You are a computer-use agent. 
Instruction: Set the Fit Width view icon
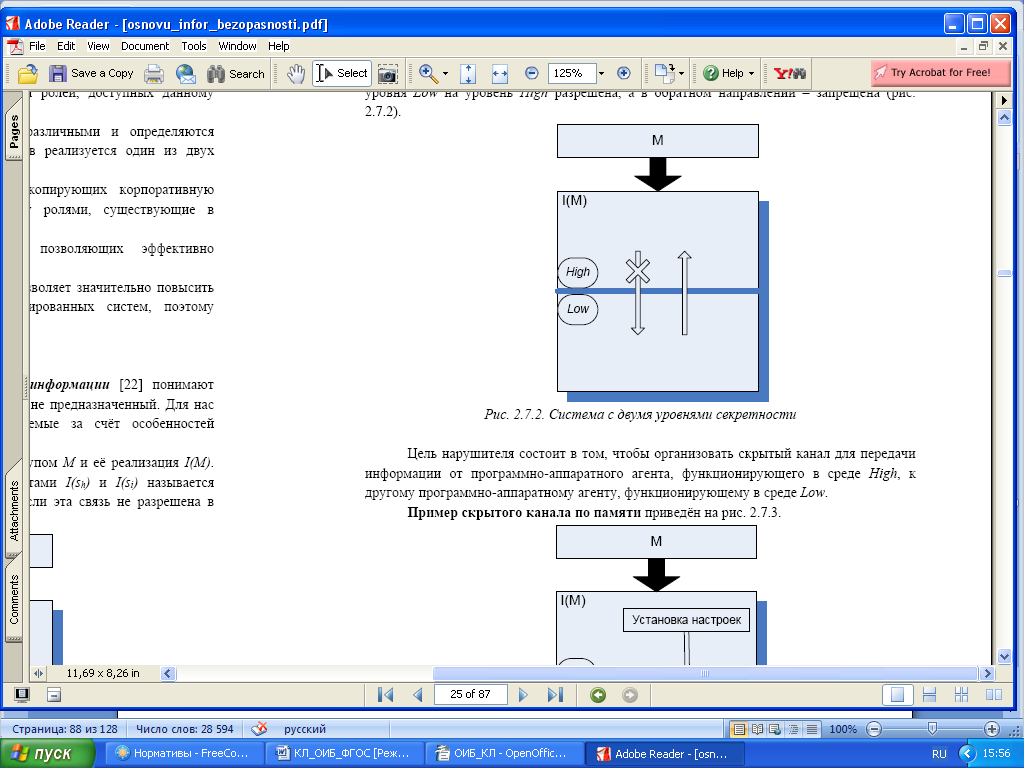click(x=500, y=74)
